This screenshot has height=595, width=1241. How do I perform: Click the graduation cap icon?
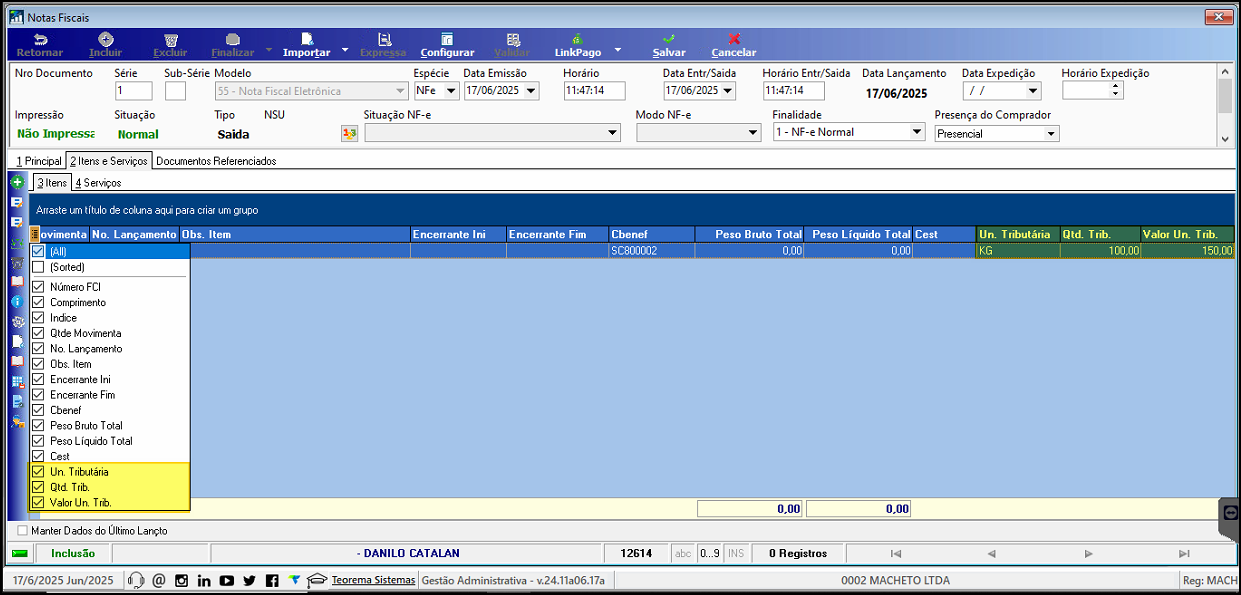pyautogui.click(x=317, y=580)
